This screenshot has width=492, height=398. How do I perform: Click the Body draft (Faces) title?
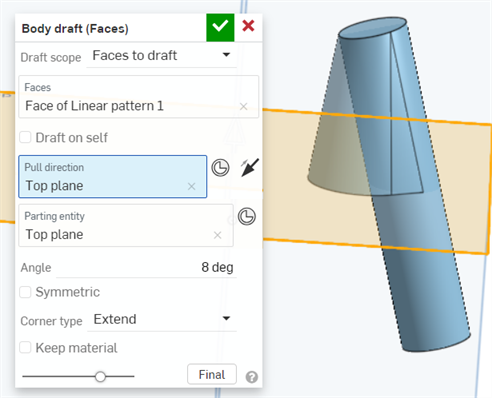pyautogui.click(x=75, y=29)
